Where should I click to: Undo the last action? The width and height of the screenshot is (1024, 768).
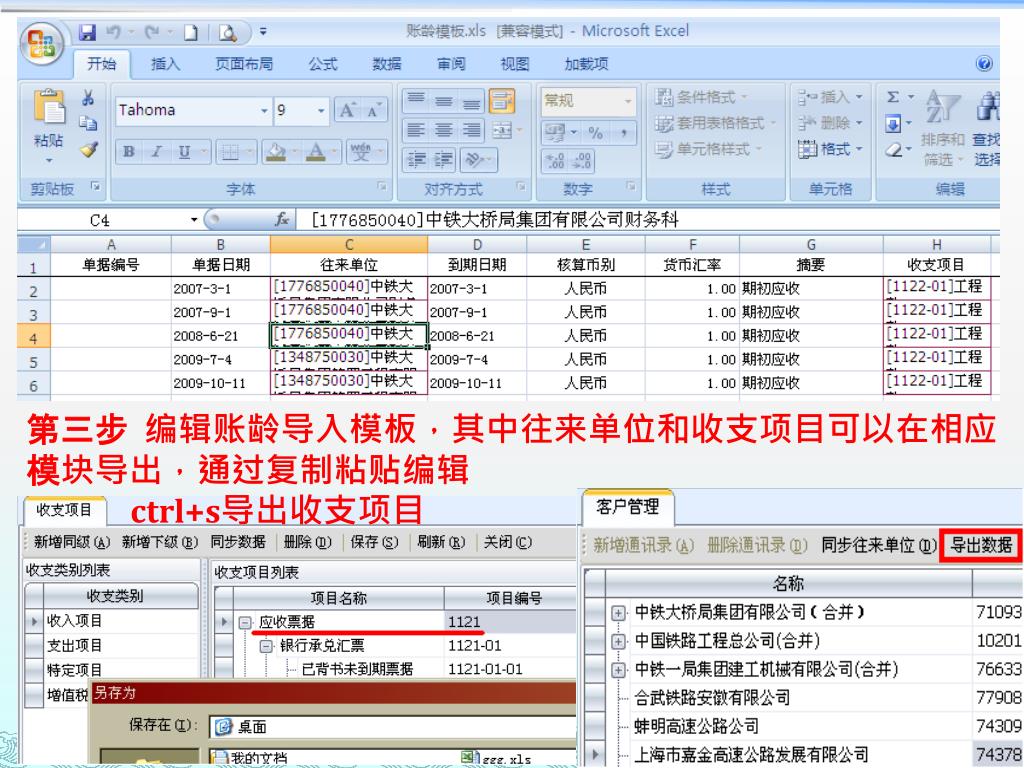[114, 32]
